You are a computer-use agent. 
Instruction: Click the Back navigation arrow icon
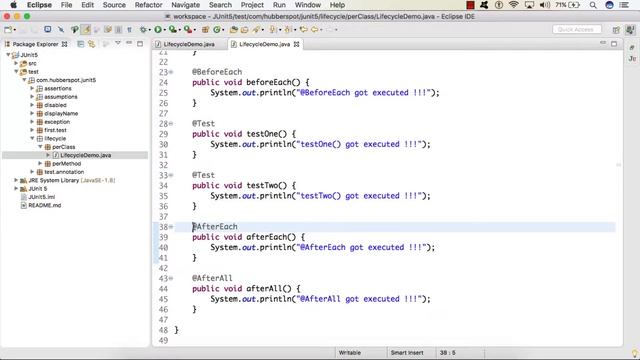314,29
